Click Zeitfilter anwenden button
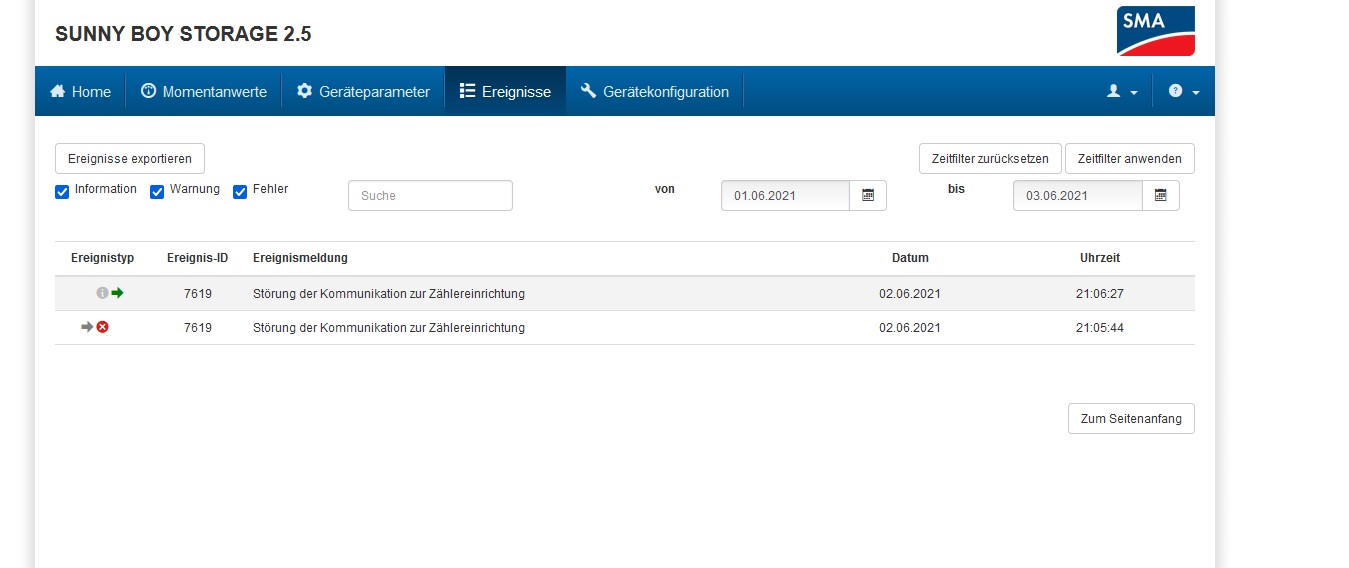This screenshot has height=568, width=1349. coord(1130,158)
